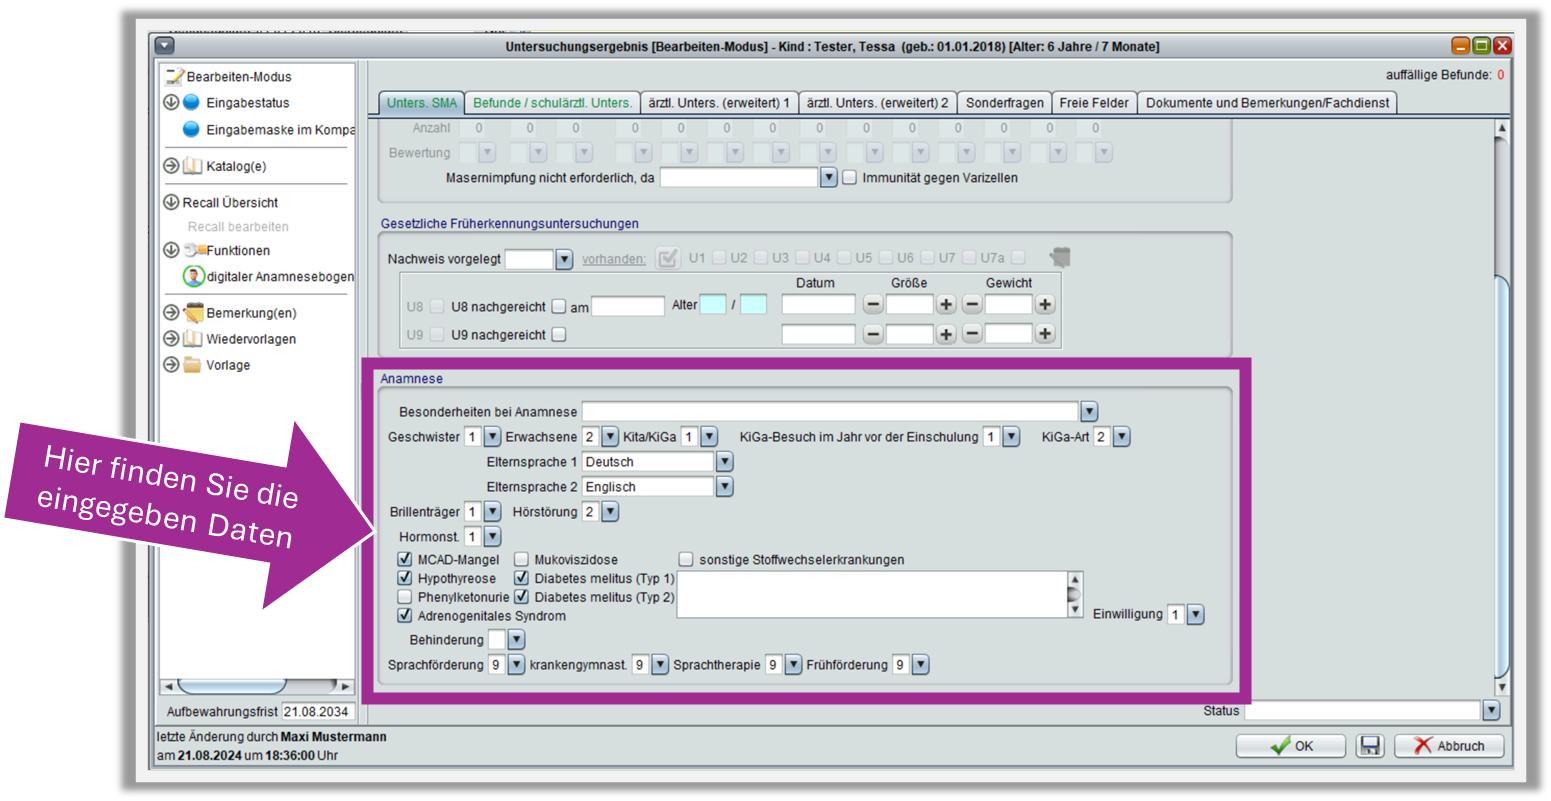Click the save disk icon next to OK

pyautogui.click(x=1369, y=746)
